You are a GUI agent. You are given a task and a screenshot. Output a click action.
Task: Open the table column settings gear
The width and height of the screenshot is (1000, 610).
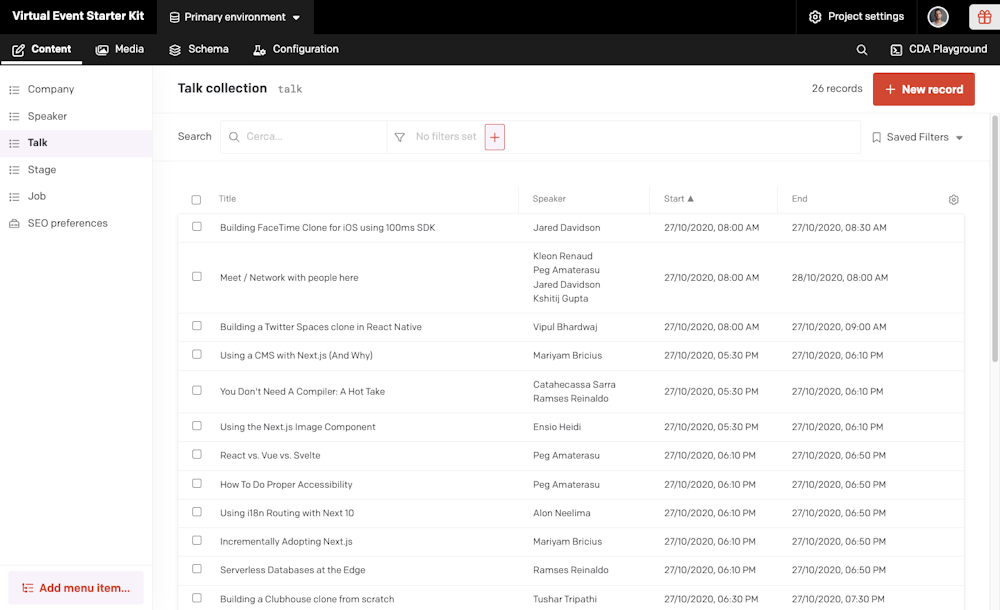pos(953,200)
